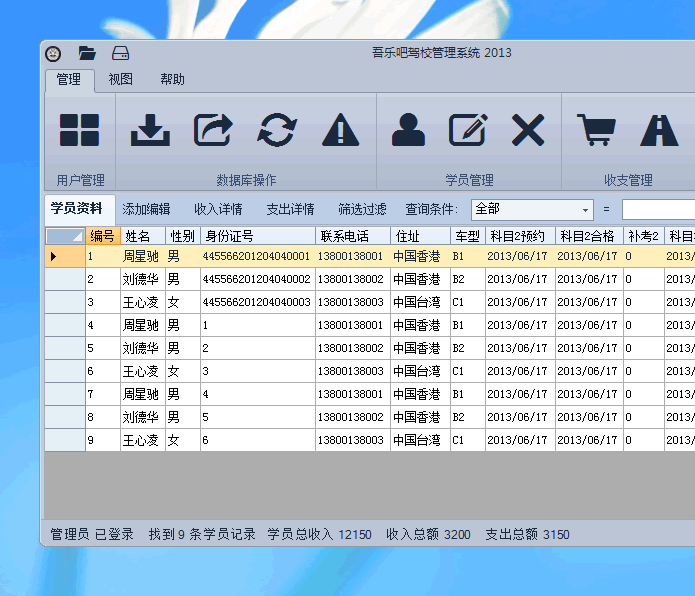695x596 pixels.
Task: Sort by the 车型 column header
Action: pyautogui.click(x=468, y=236)
